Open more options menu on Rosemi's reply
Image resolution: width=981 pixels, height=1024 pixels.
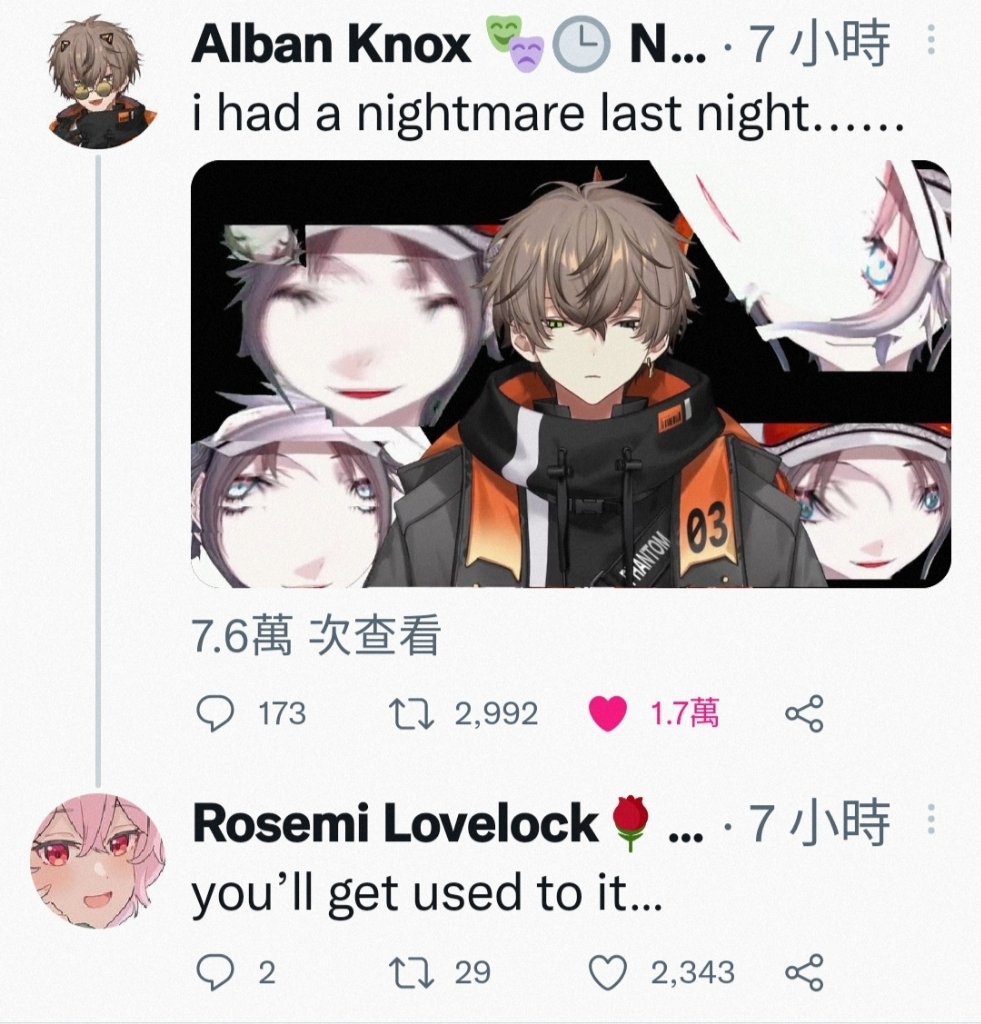(931, 820)
